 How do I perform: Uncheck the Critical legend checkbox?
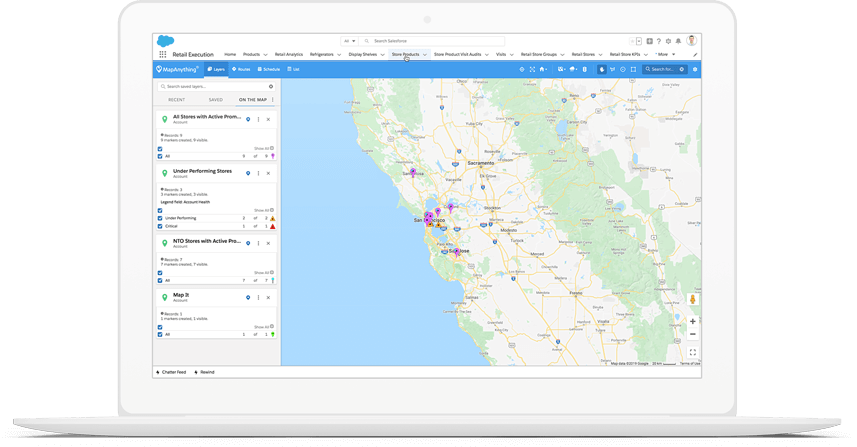tap(160, 226)
